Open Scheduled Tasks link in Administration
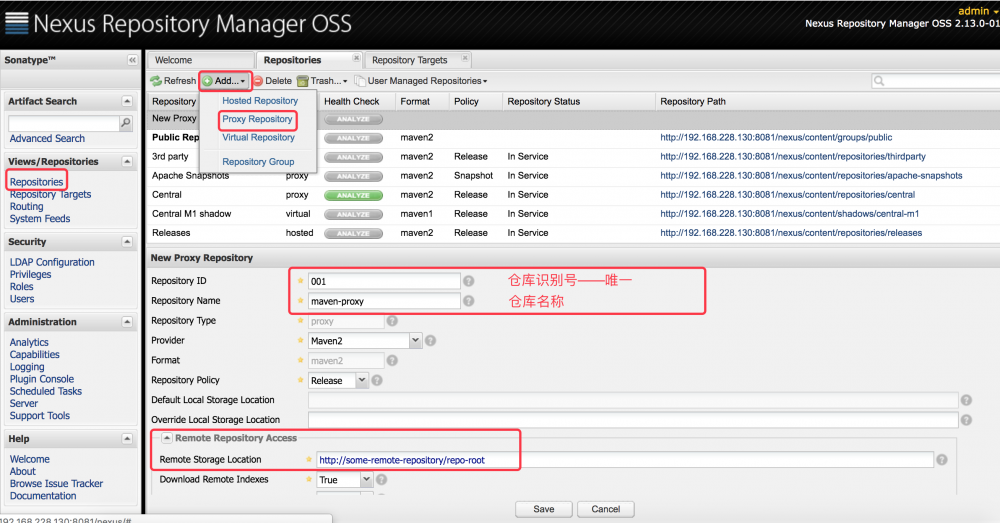 46,391
